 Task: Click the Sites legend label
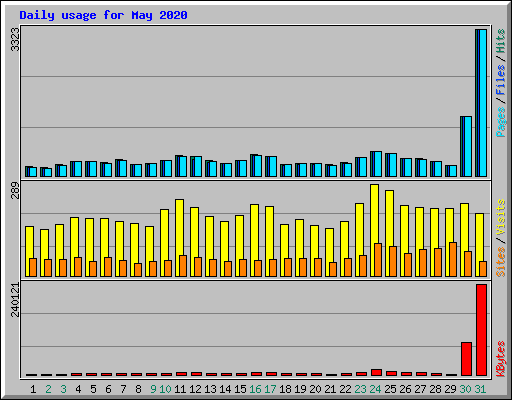point(501,262)
